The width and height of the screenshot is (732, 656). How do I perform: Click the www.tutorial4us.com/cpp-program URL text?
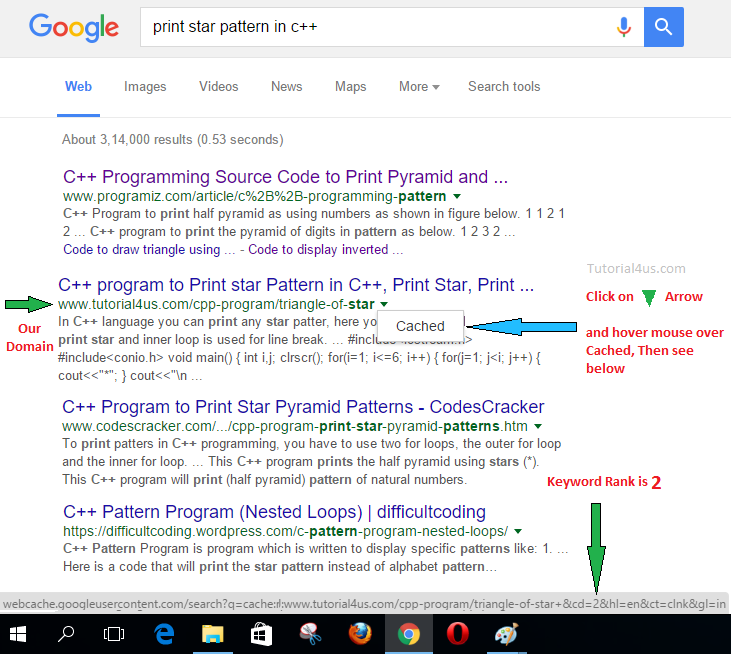pyautogui.click(x=216, y=304)
